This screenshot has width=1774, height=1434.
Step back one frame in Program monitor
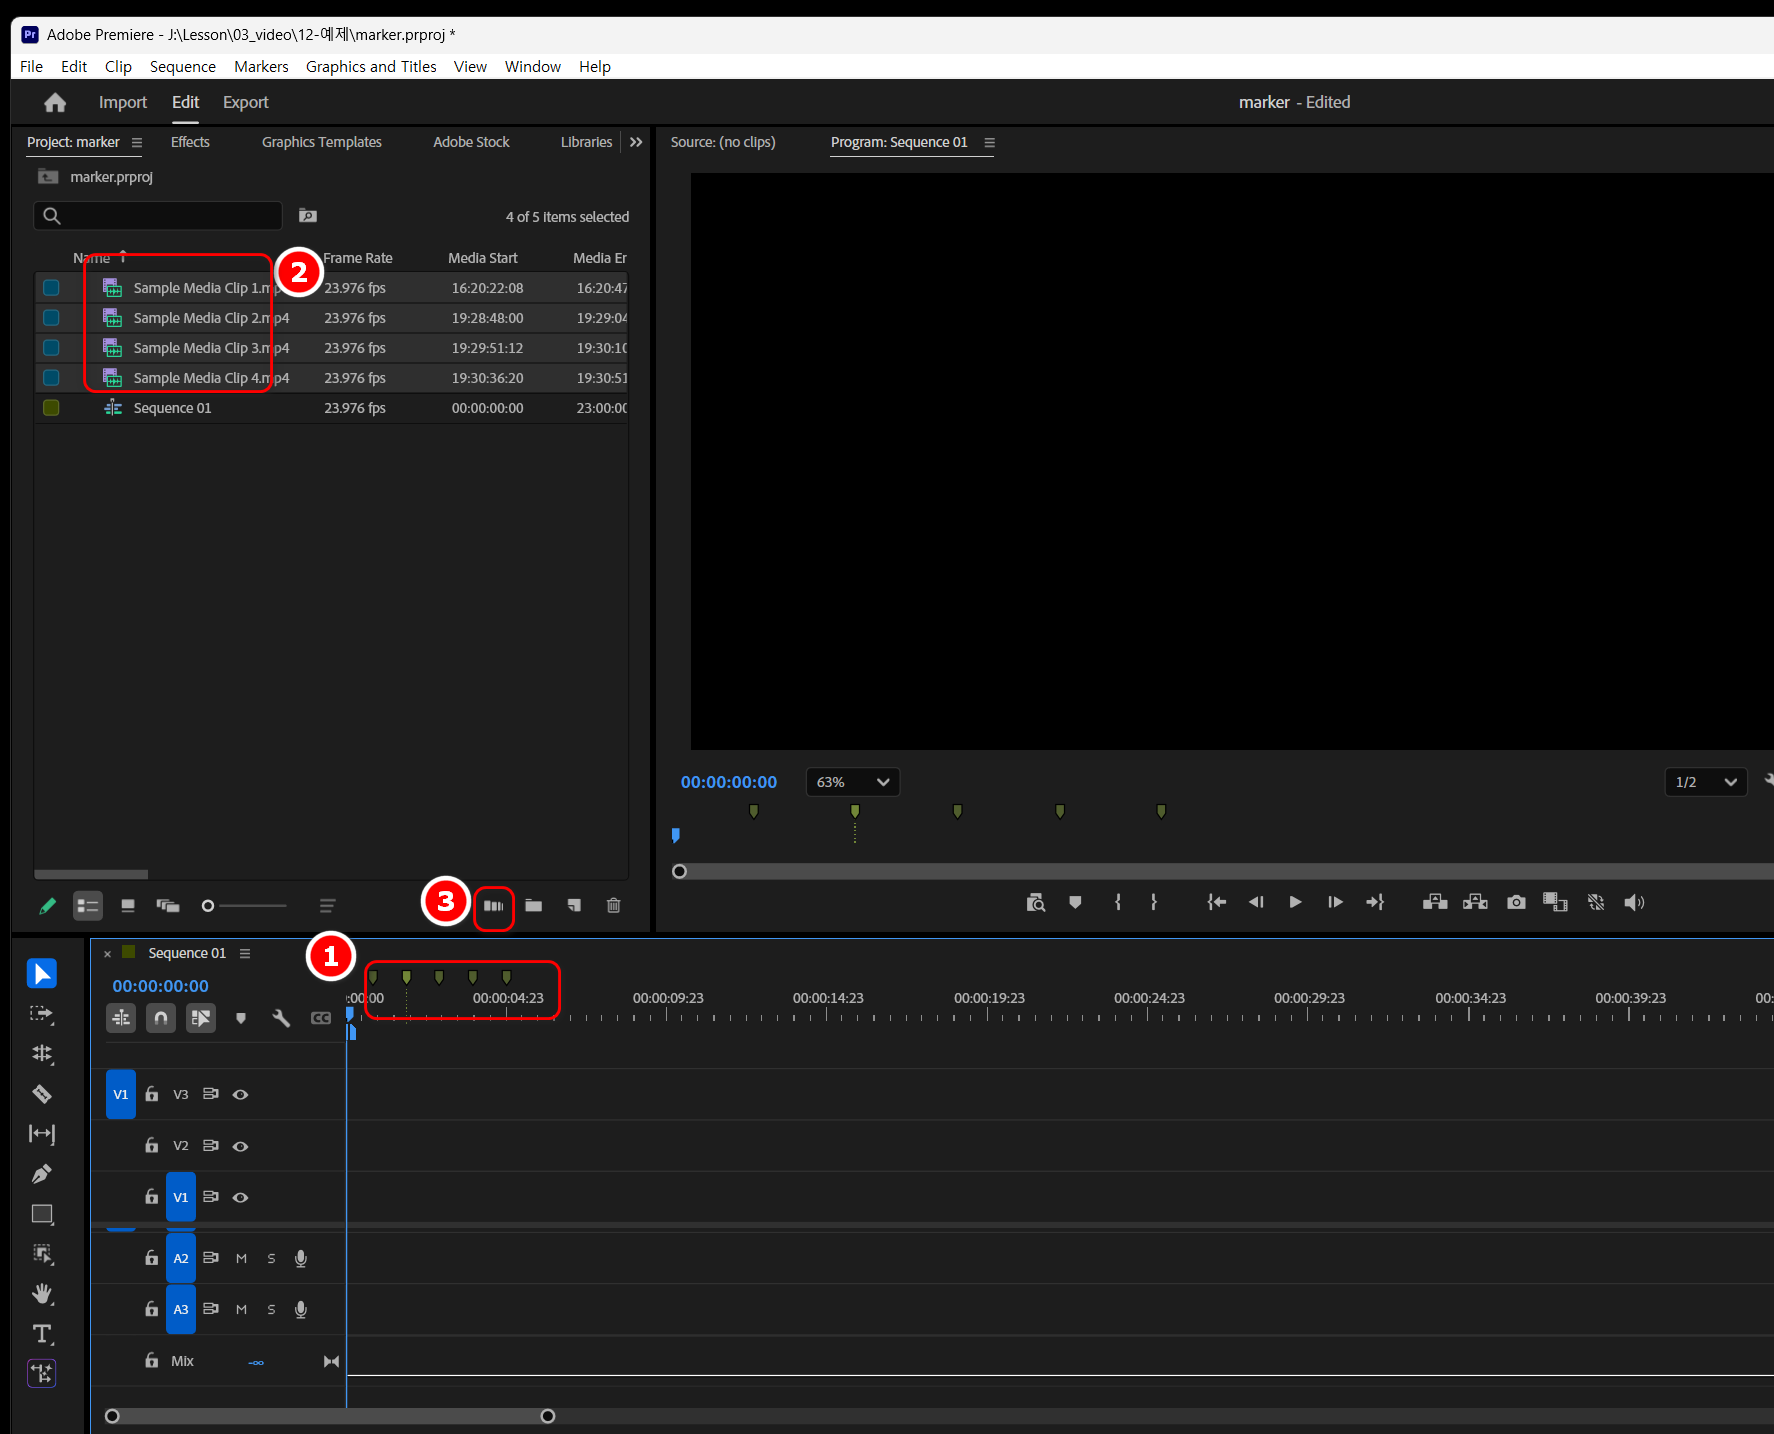pos(1256,902)
